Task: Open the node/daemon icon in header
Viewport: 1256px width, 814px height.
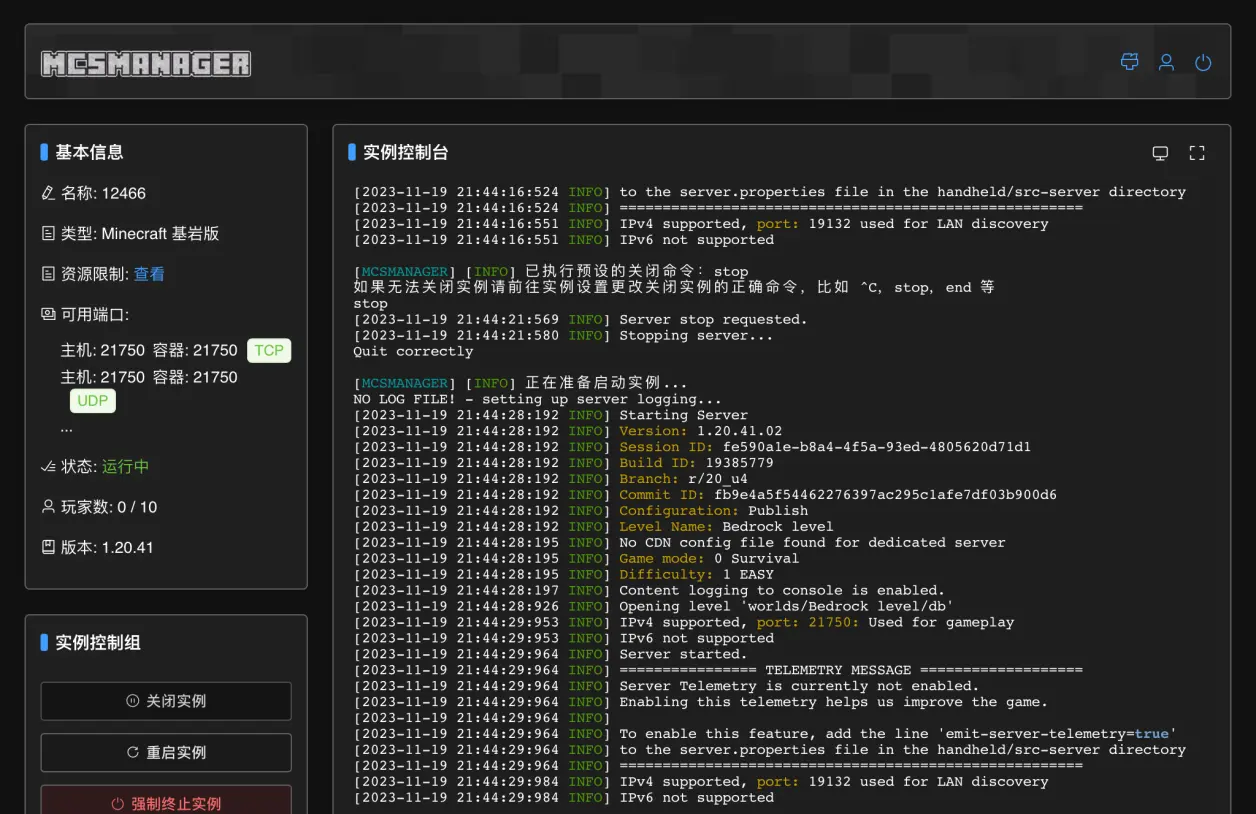Action: (x=1130, y=62)
